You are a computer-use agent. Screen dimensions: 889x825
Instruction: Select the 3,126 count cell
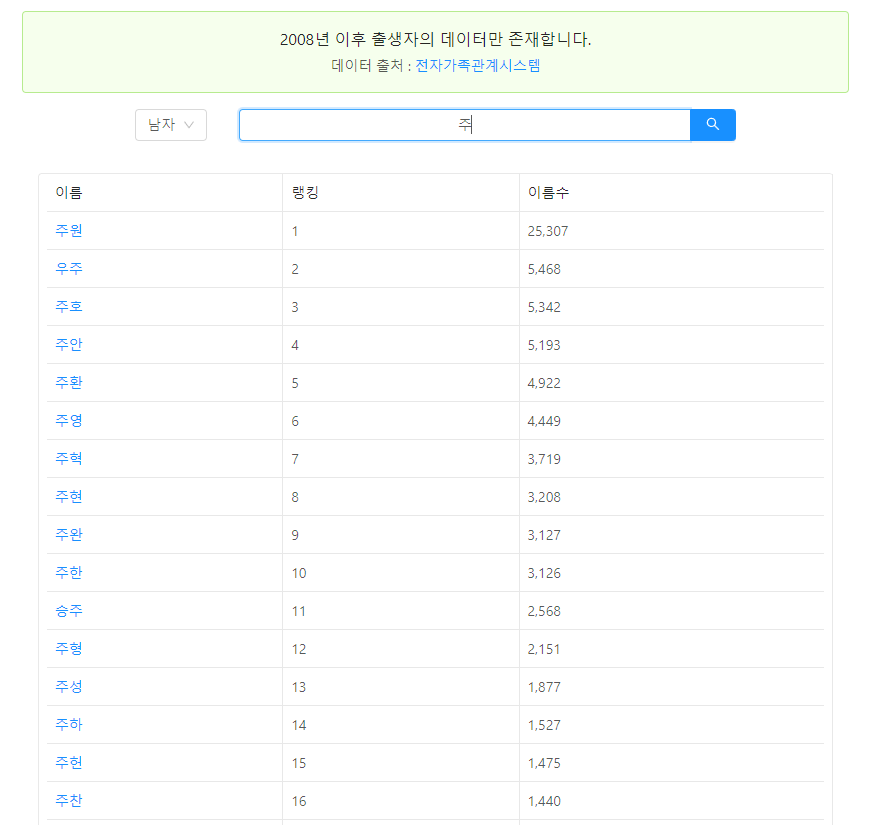671,573
